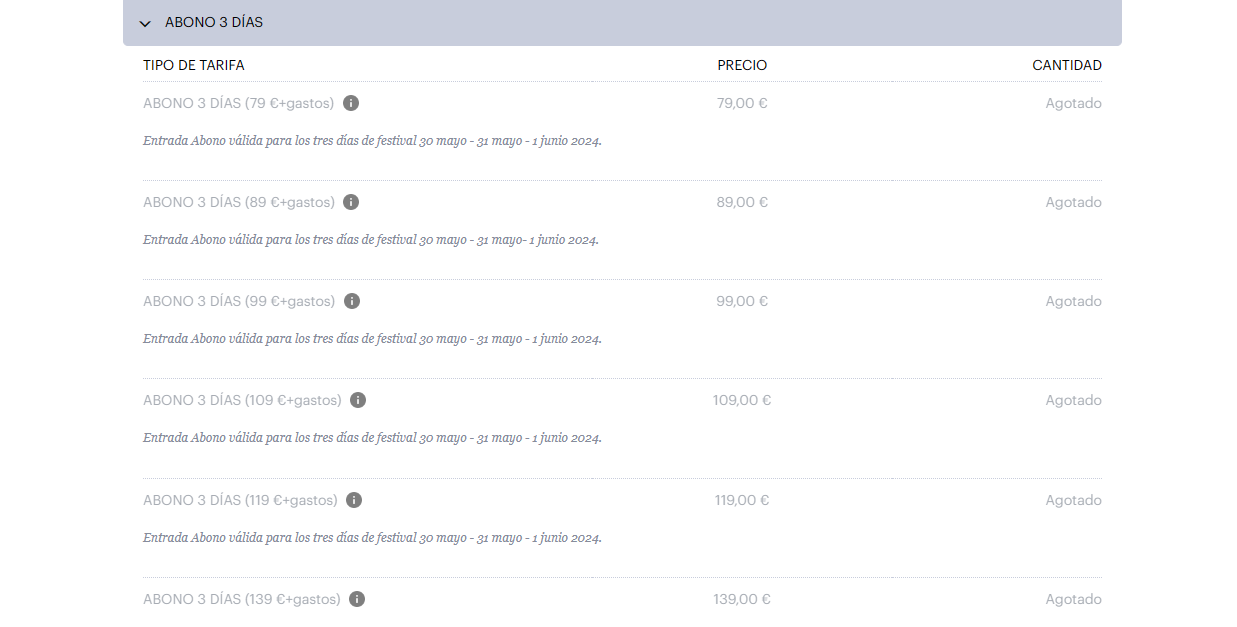Viewport: 1237px width, 627px height.
Task: Click Agotado status for 79 € ticket
Action: click(1073, 103)
